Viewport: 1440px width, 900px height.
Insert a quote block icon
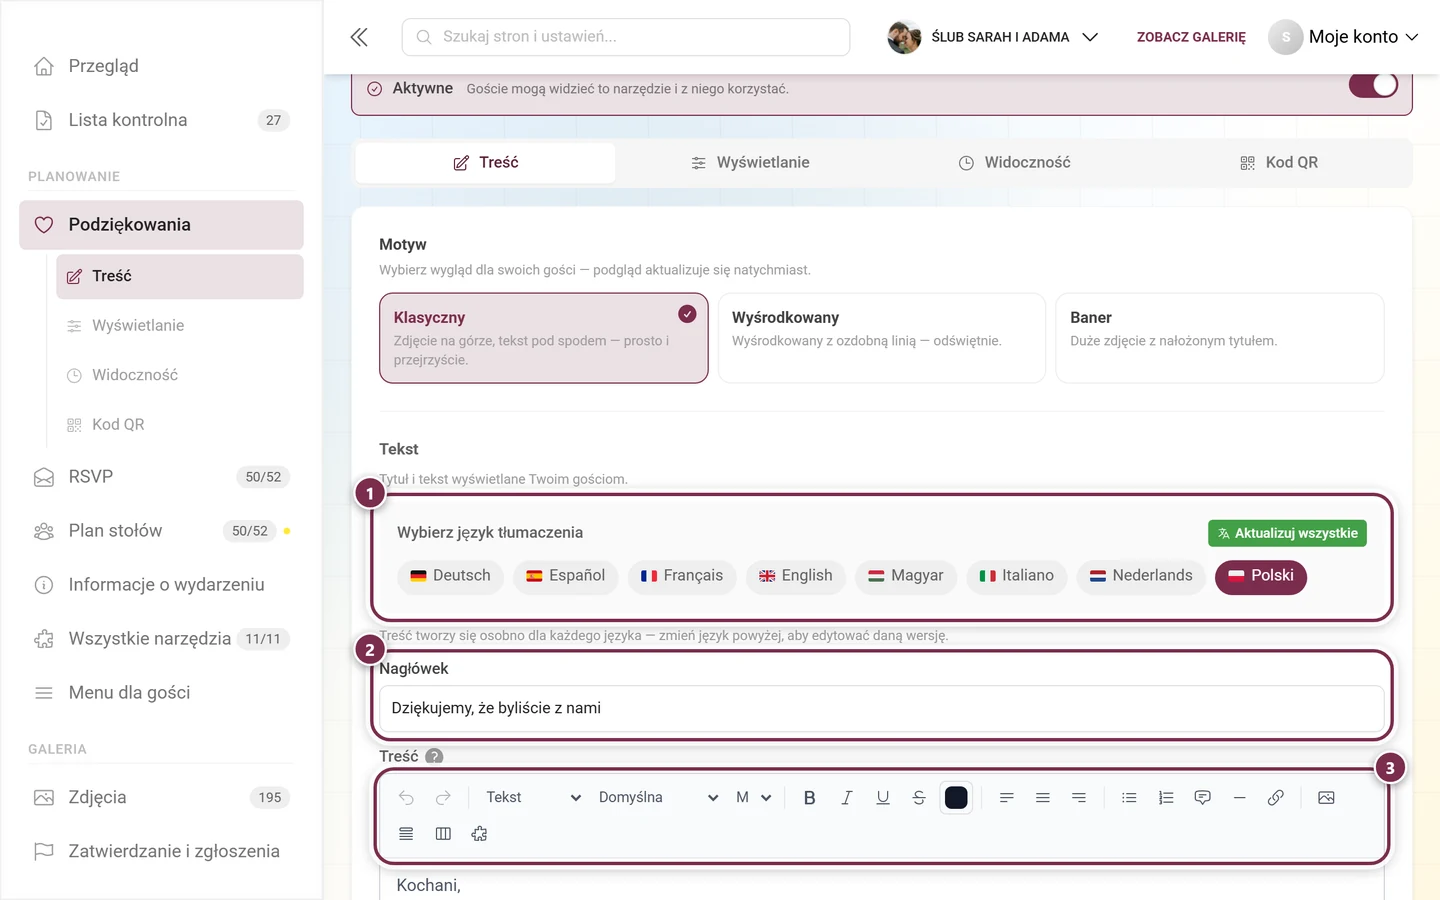point(1203,797)
